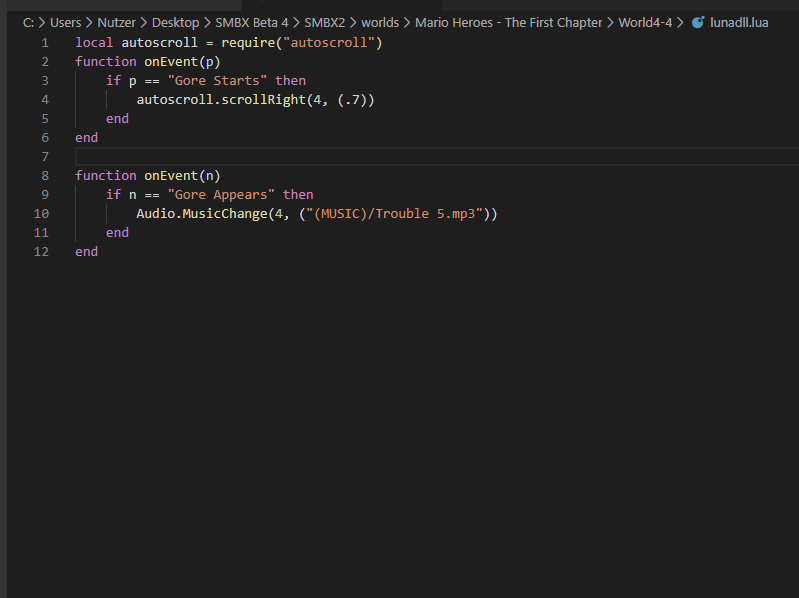Image resolution: width=799 pixels, height=598 pixels.
Task: Expand chevron after Nutzer in breadcrumb
Action: (x=143, y=22)
